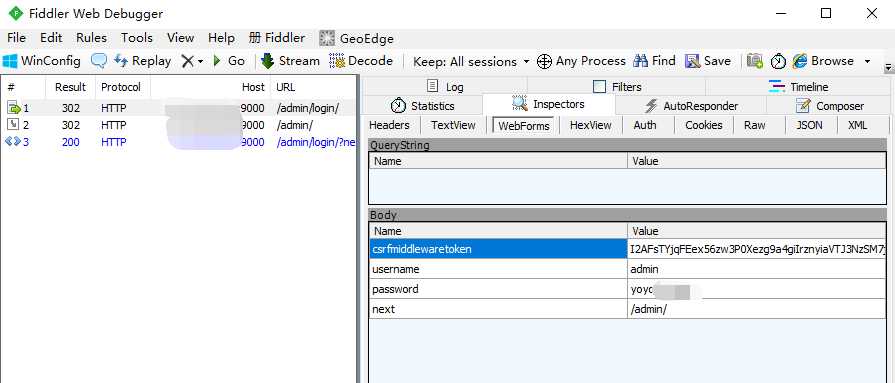
Task: Select the XML inspector tab
Action: tap(857, 125)
